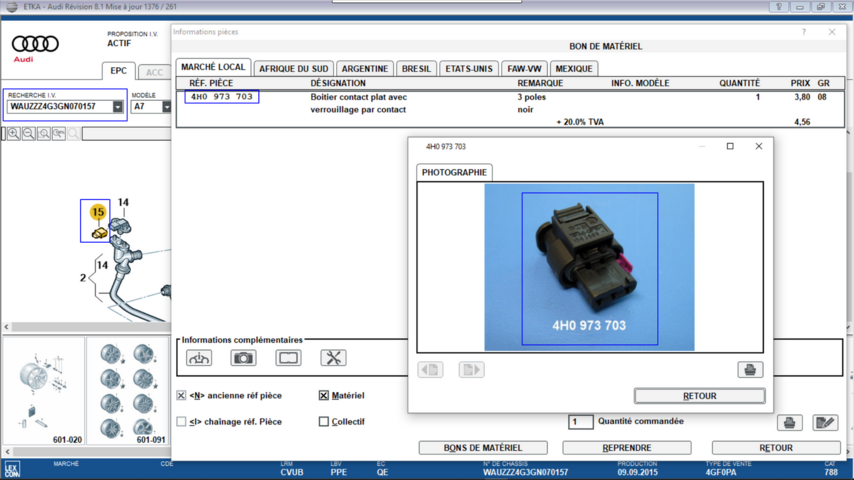This screenshot has width=854, height=480.
Task: Click the Informations pièces help question mark
Action: click(804, 32)
